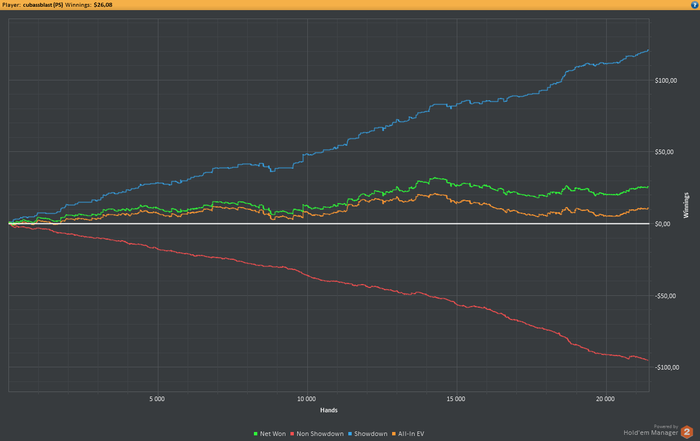
Task: Toggle the All-In EV legend entry
Action: [408, 433]
